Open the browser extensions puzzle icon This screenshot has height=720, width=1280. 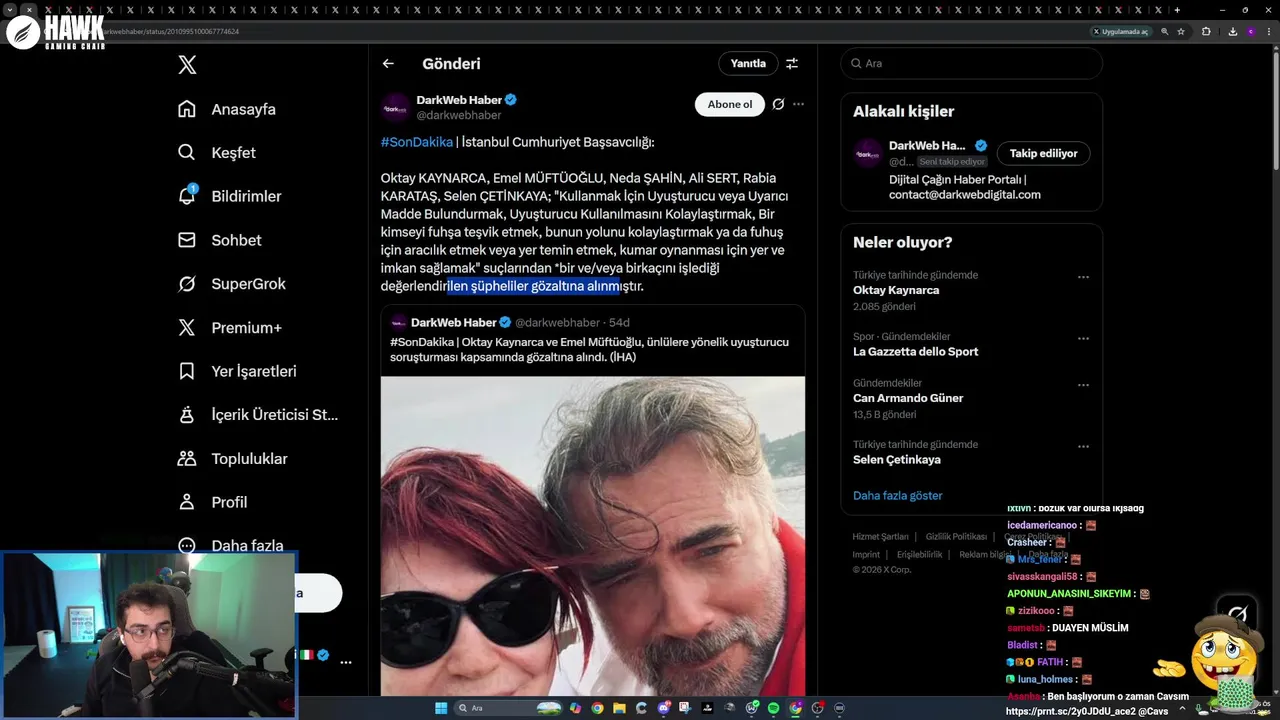[1206, 31]
